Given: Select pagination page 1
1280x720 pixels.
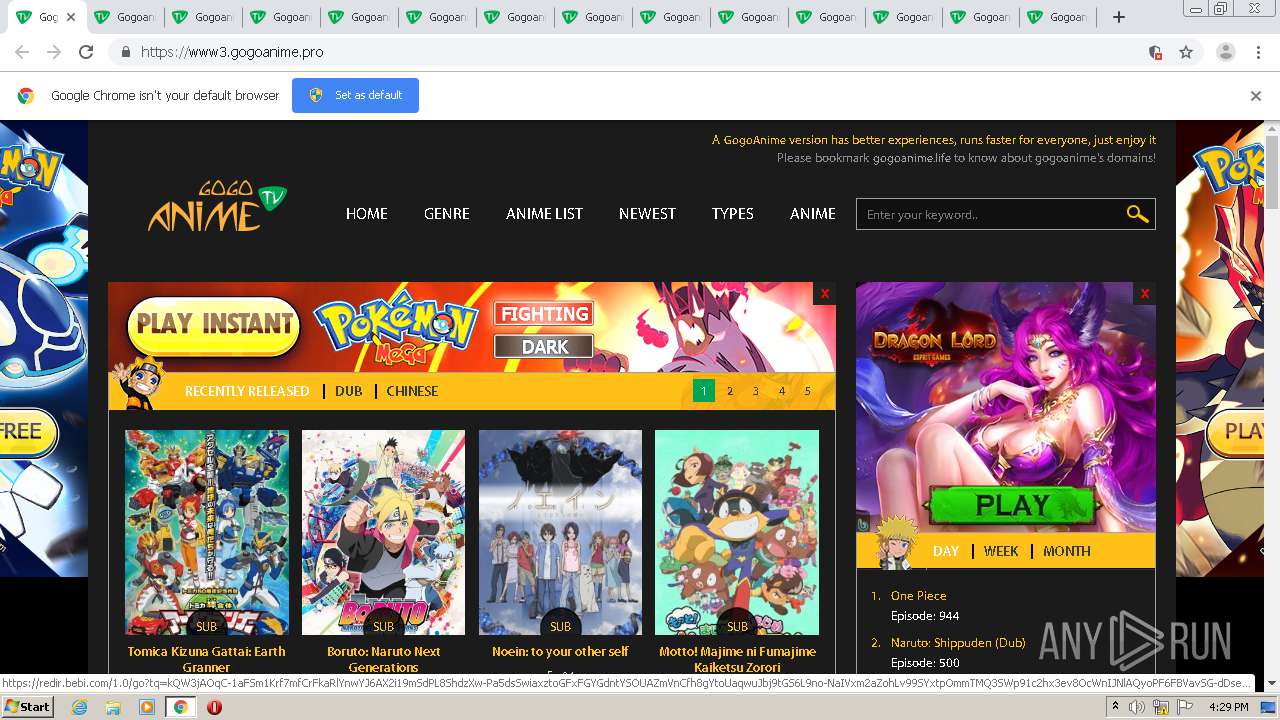Looking at the screenshot, I should [x=704, y=391].
